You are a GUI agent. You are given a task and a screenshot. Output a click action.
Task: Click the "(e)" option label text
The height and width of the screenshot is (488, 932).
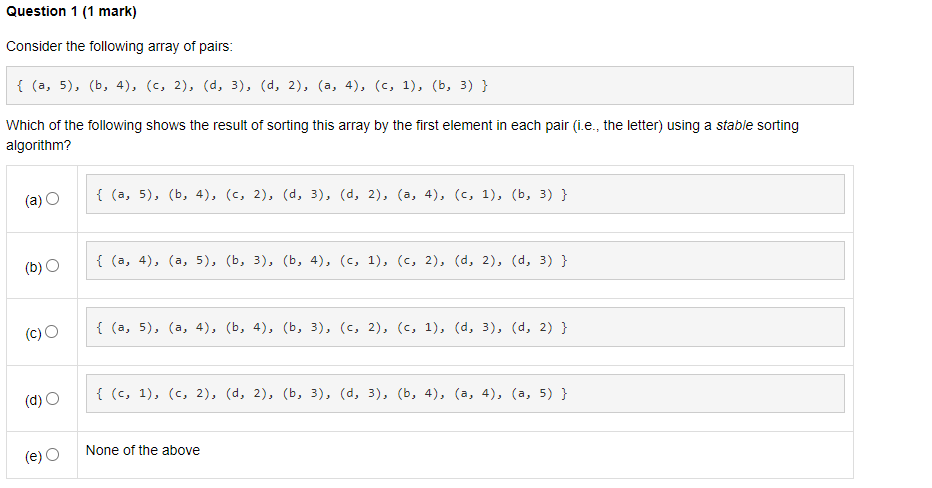33,456
